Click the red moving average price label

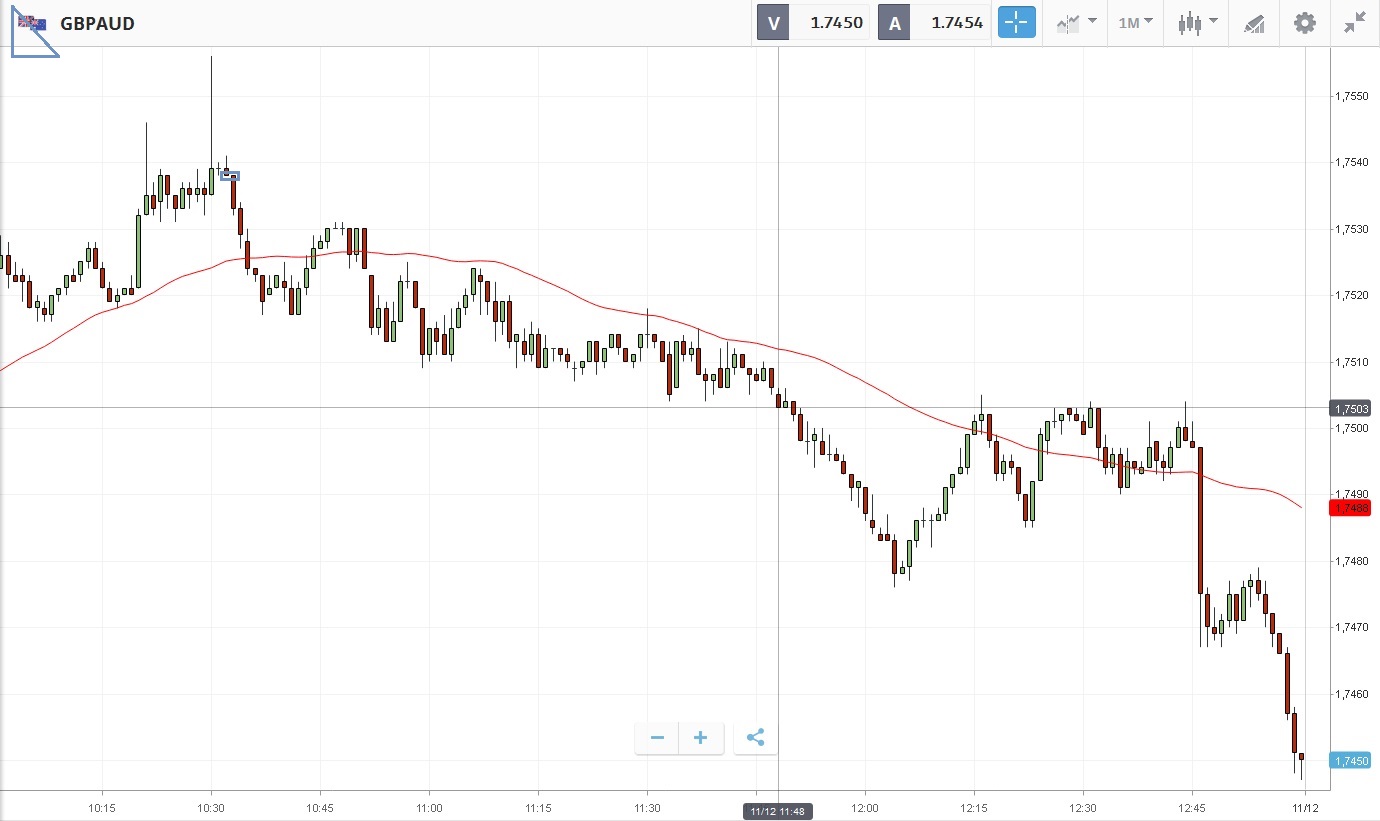coord(1350,508)
